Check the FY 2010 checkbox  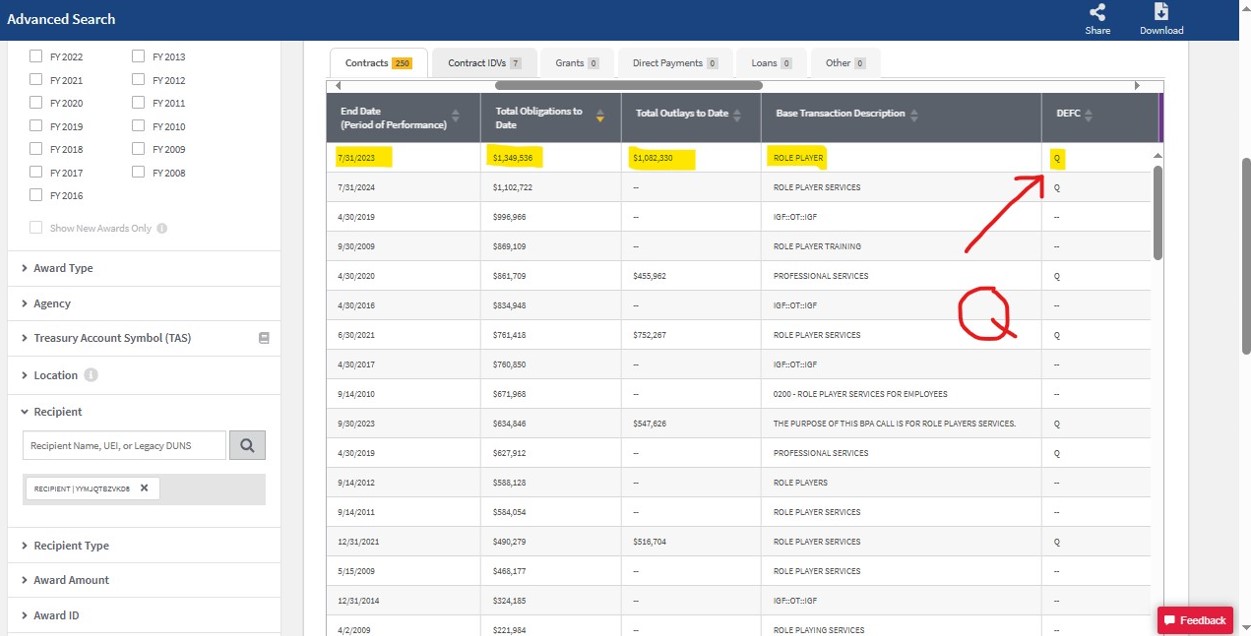(138, 126)
